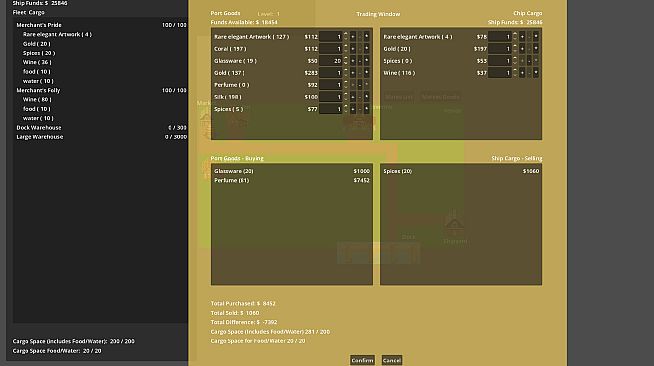The image size is (654, 366).
Task: Focus quantity field on Wine (116) row
Action: 500,73
